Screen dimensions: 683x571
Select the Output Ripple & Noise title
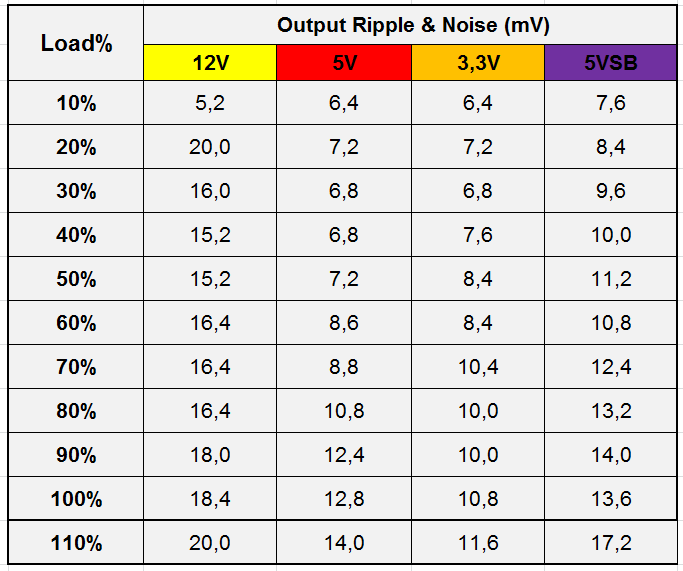(x=413, y=25)
